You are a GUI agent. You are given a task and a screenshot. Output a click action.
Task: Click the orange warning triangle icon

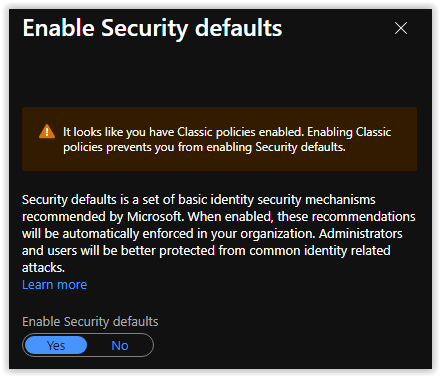[47, 131]
